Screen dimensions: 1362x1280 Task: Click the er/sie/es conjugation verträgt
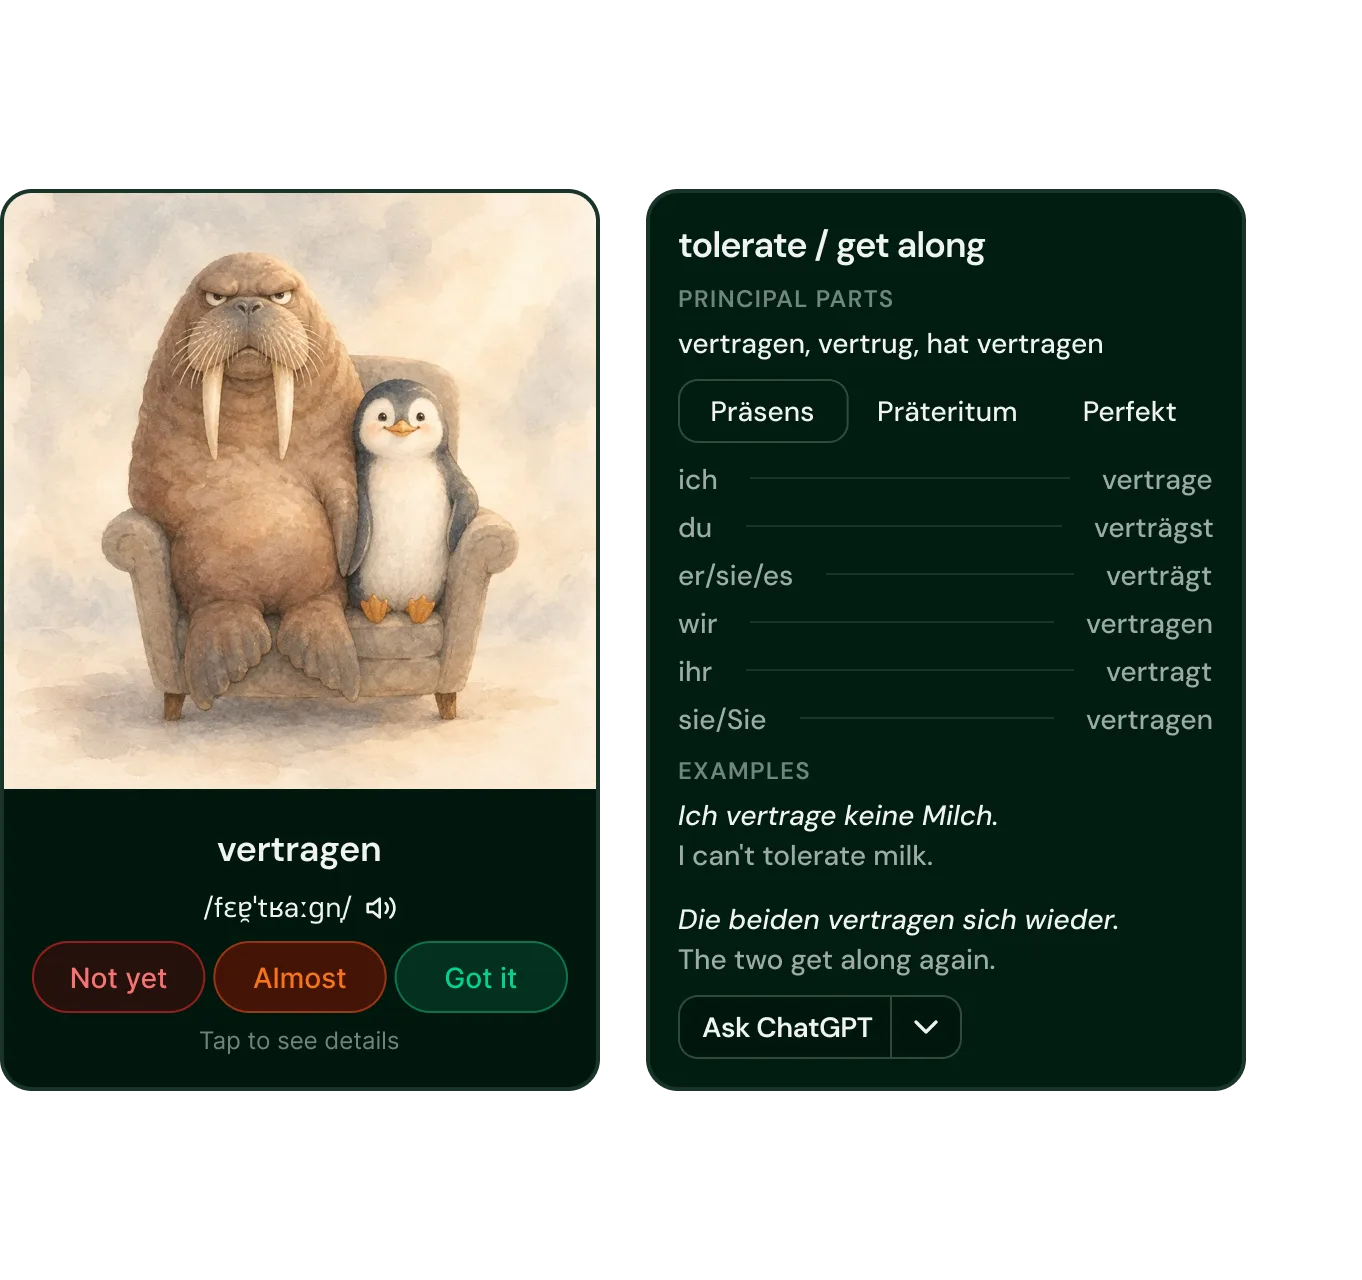point(1159,576)
